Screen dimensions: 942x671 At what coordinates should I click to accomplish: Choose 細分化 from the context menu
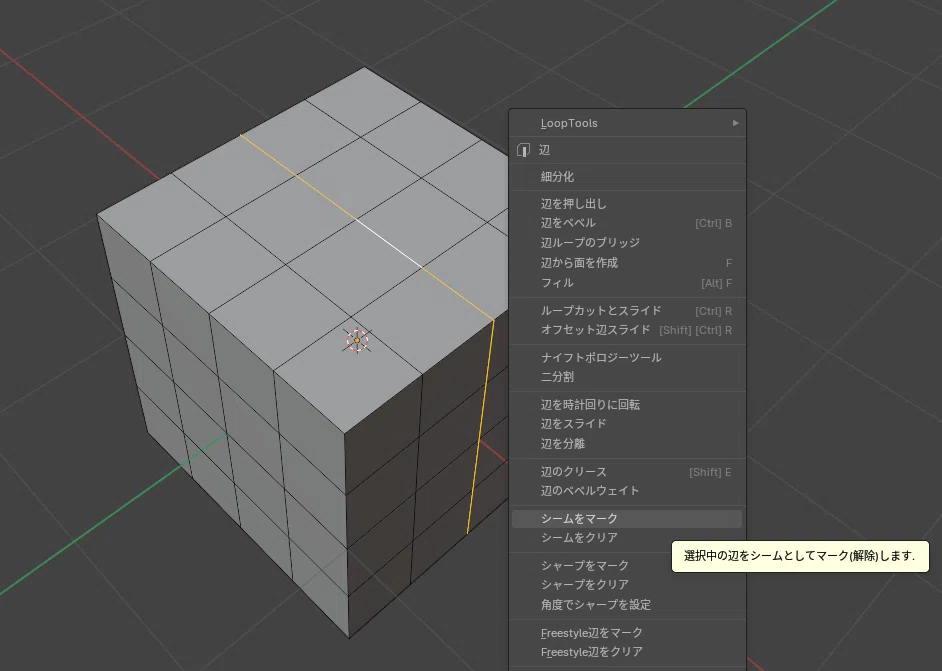[x=627, y=177]
